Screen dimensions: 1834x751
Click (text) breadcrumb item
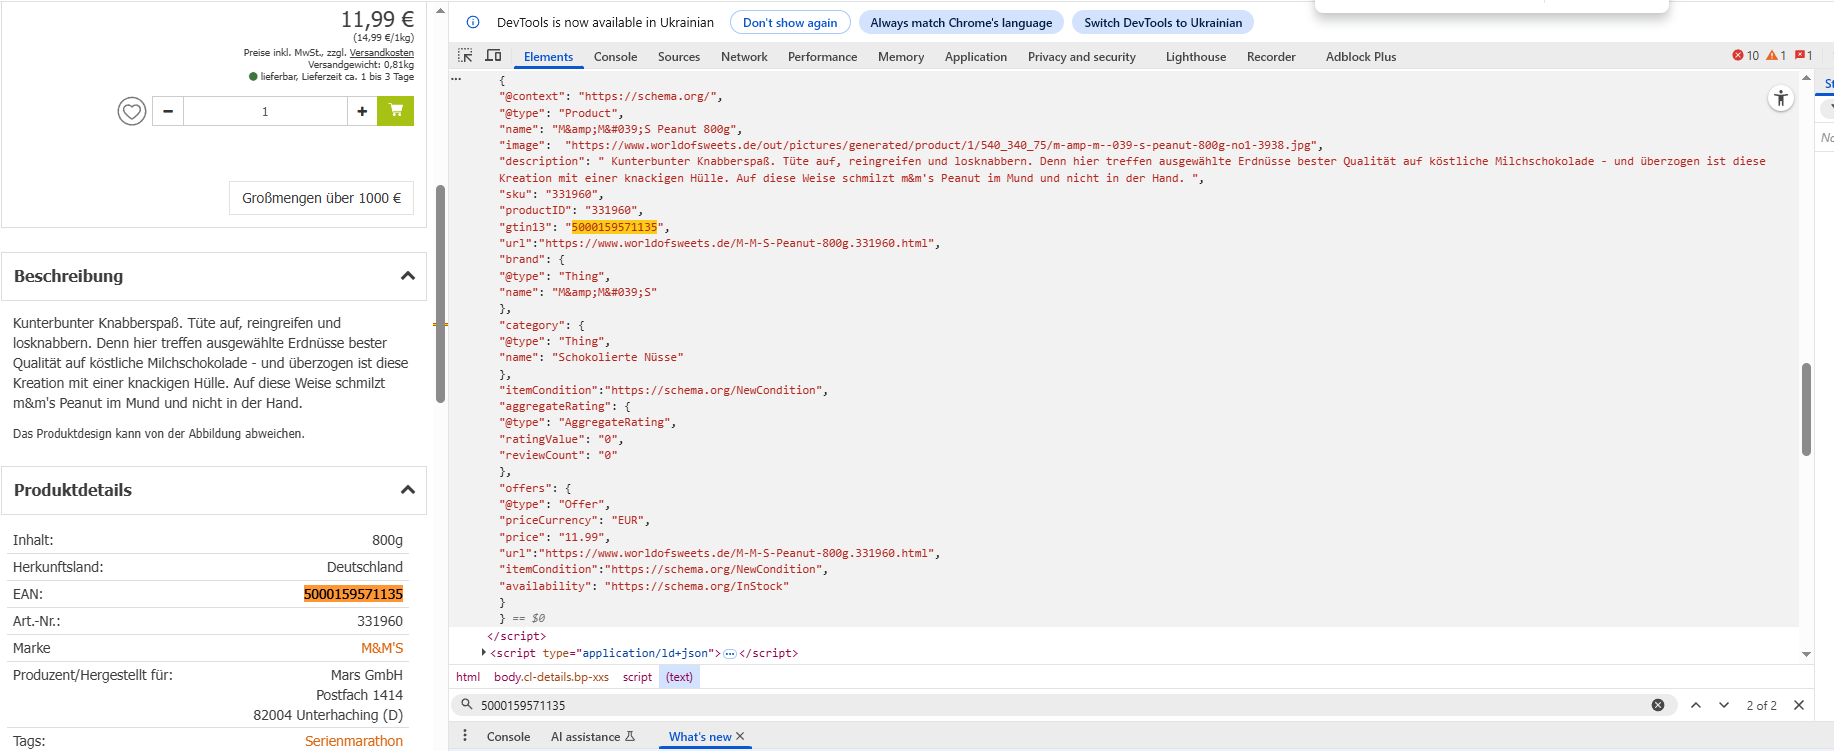pos(679,677)
